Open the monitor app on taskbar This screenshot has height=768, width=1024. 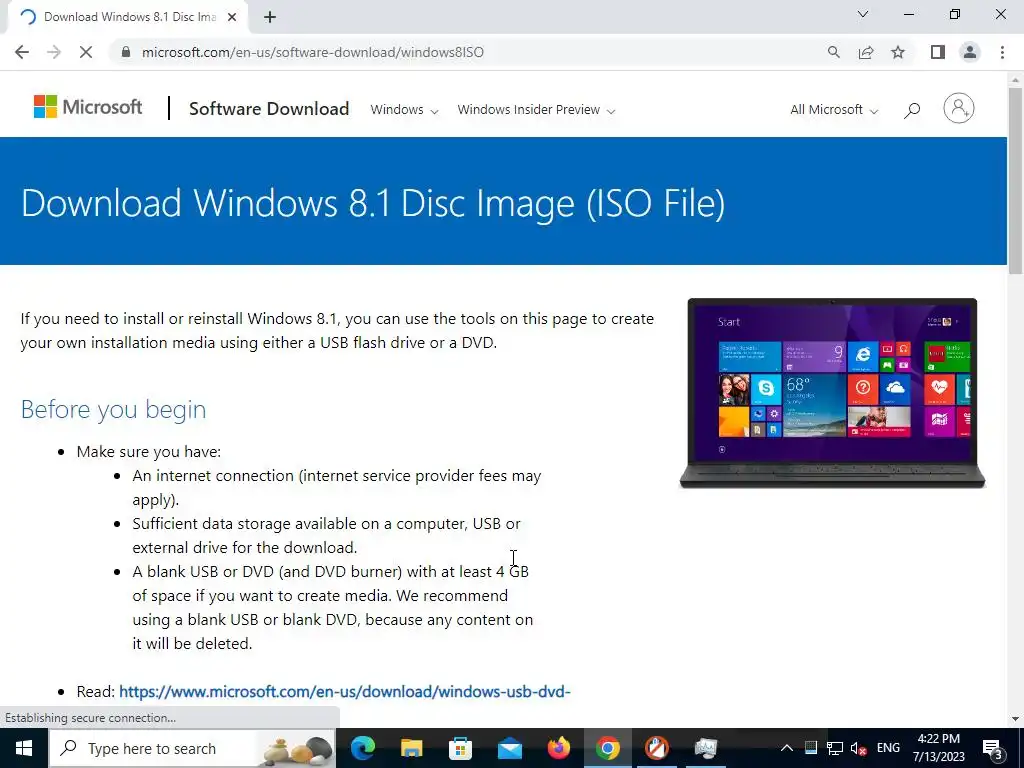click(705, 748)
